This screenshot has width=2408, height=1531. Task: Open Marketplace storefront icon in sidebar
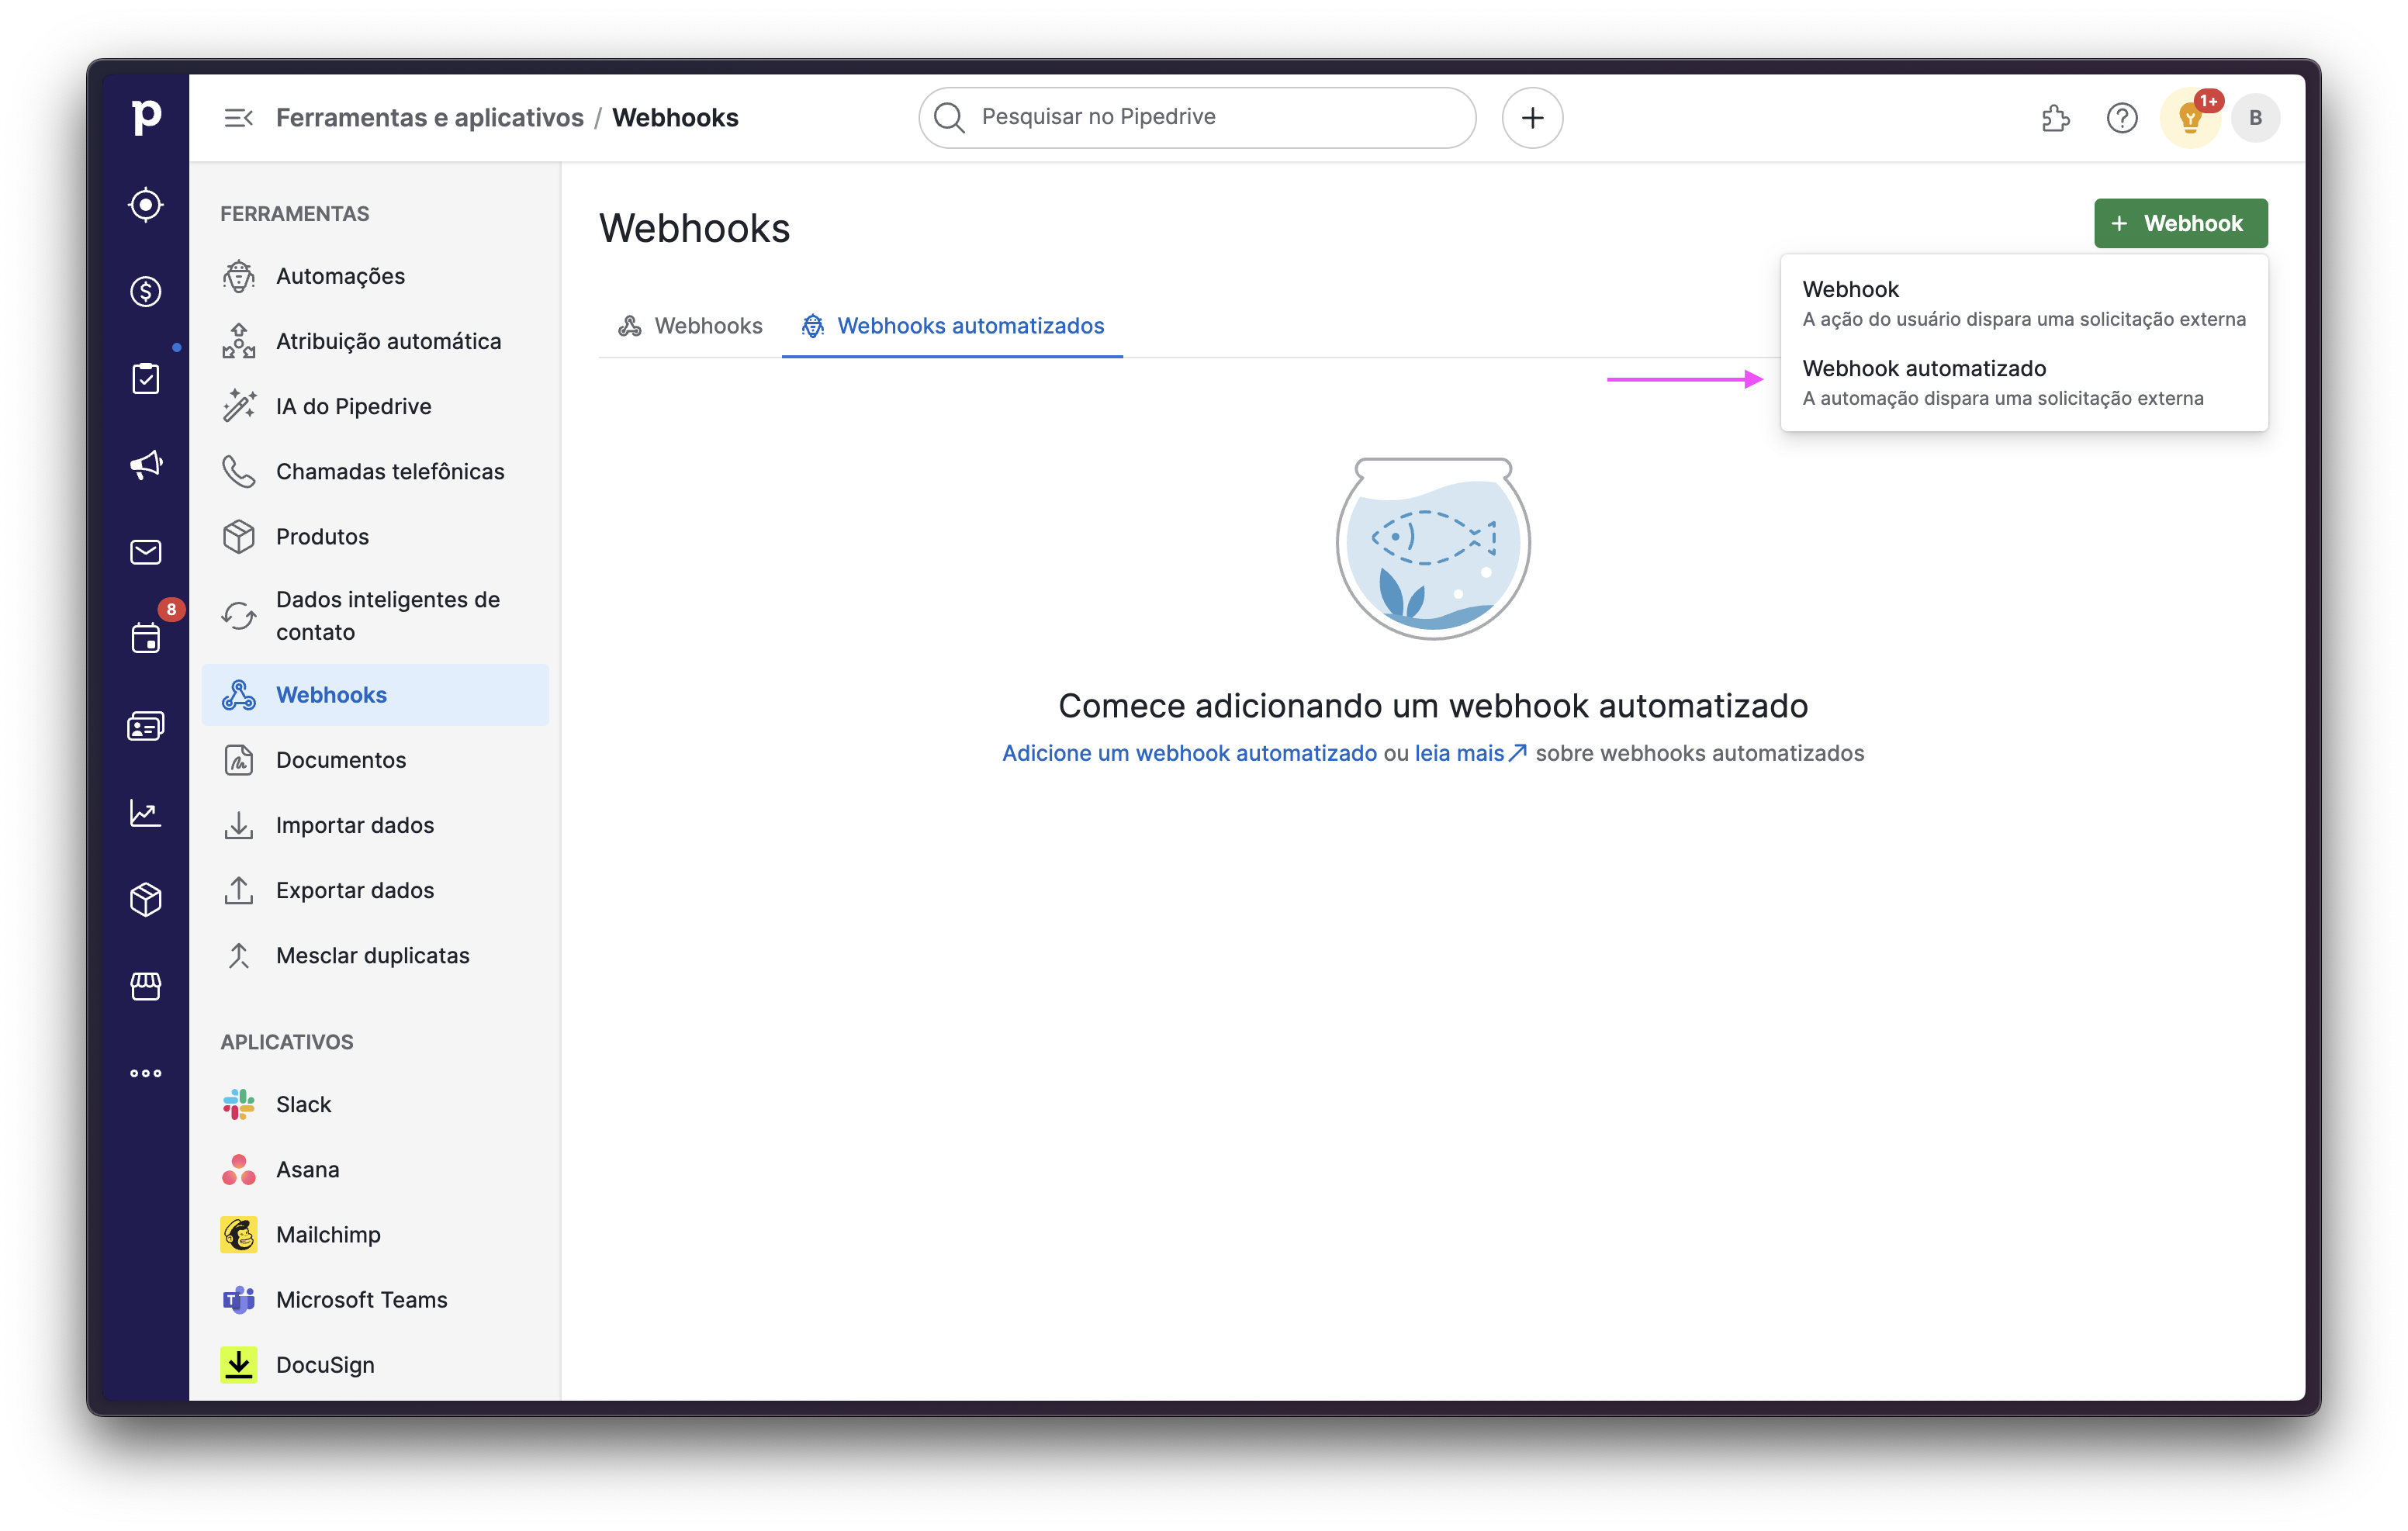point(146,986)
